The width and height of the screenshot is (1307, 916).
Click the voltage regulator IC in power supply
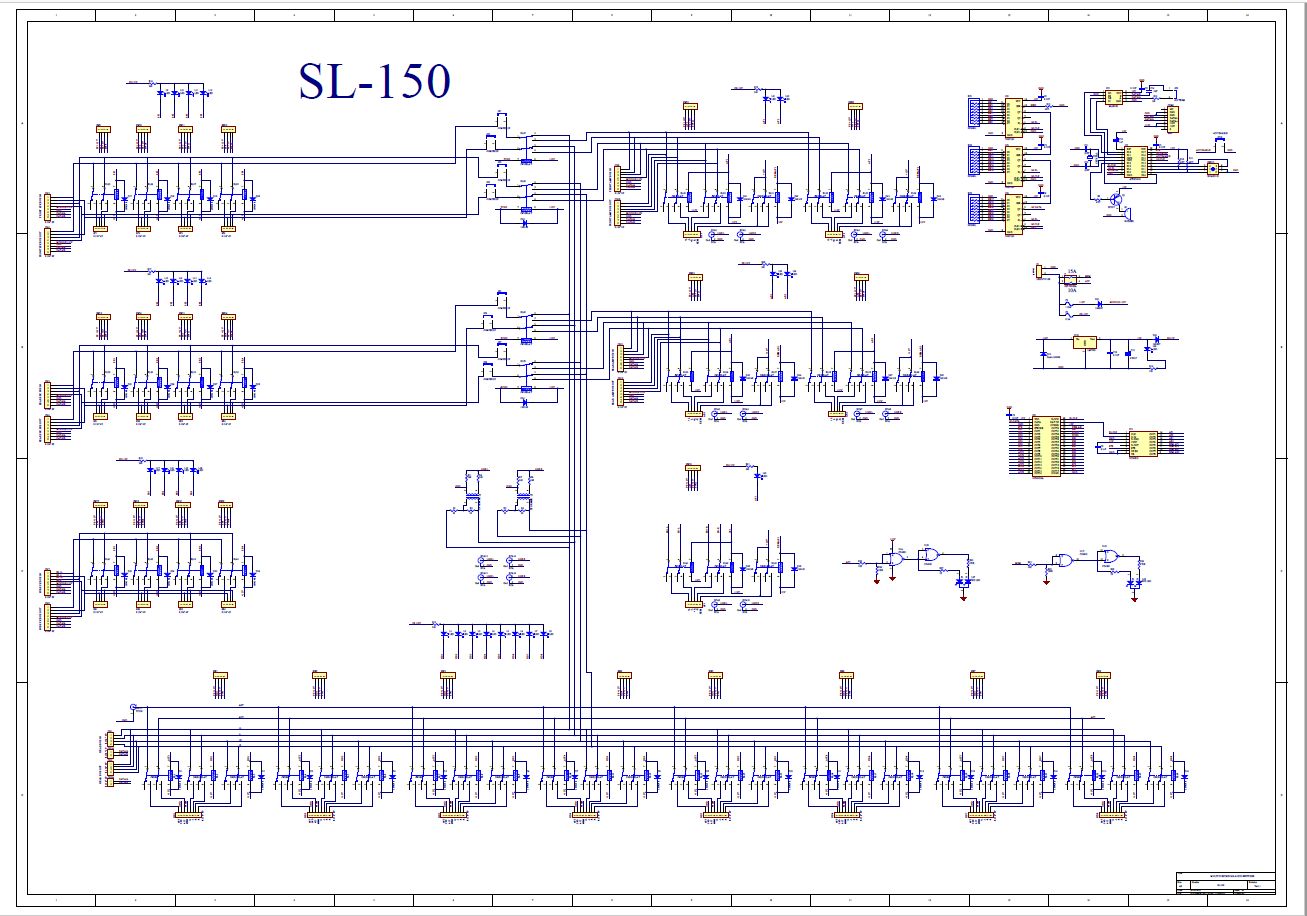tap(1084, 342)
